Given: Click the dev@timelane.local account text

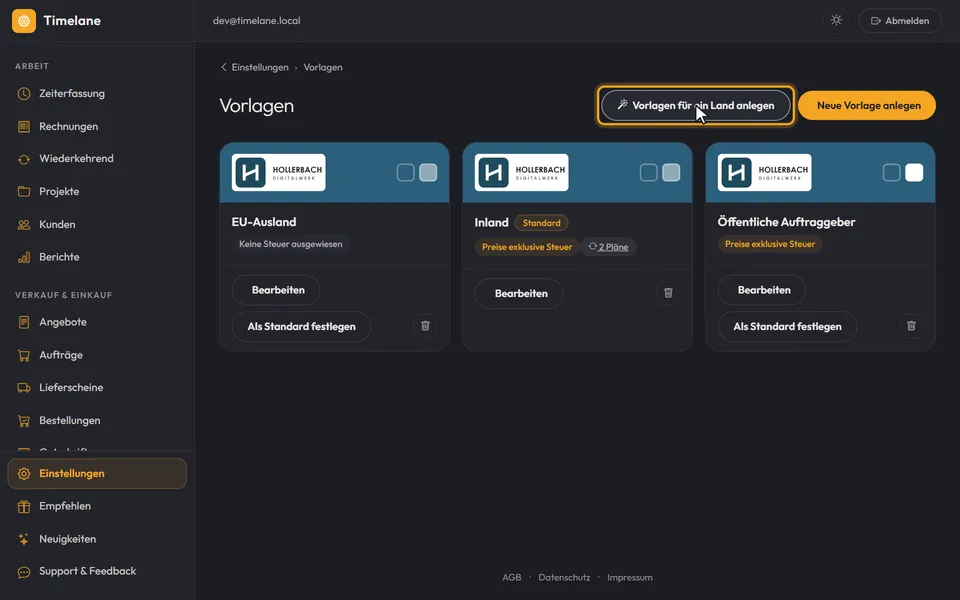Looking at the screenshot, I should click(x=257, y=21).
